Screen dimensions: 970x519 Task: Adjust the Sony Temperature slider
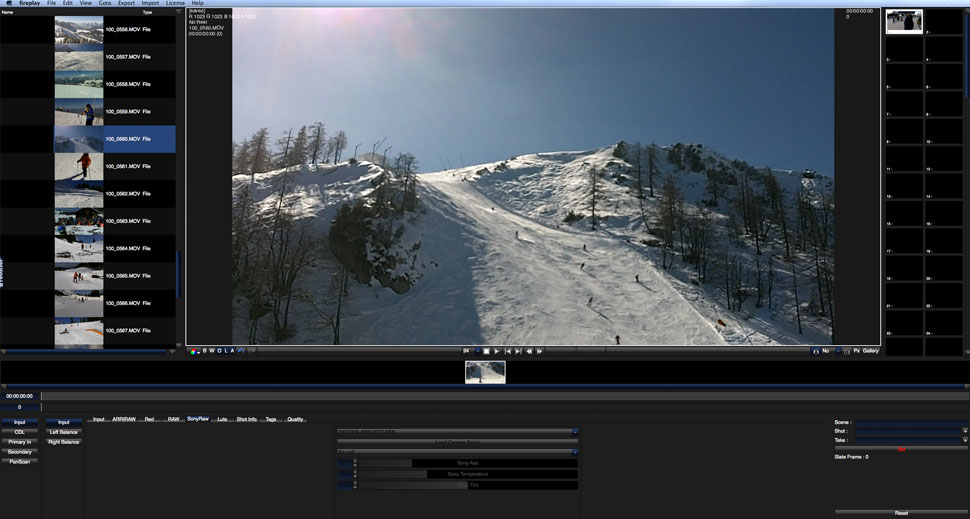click(x=467, y=474)
